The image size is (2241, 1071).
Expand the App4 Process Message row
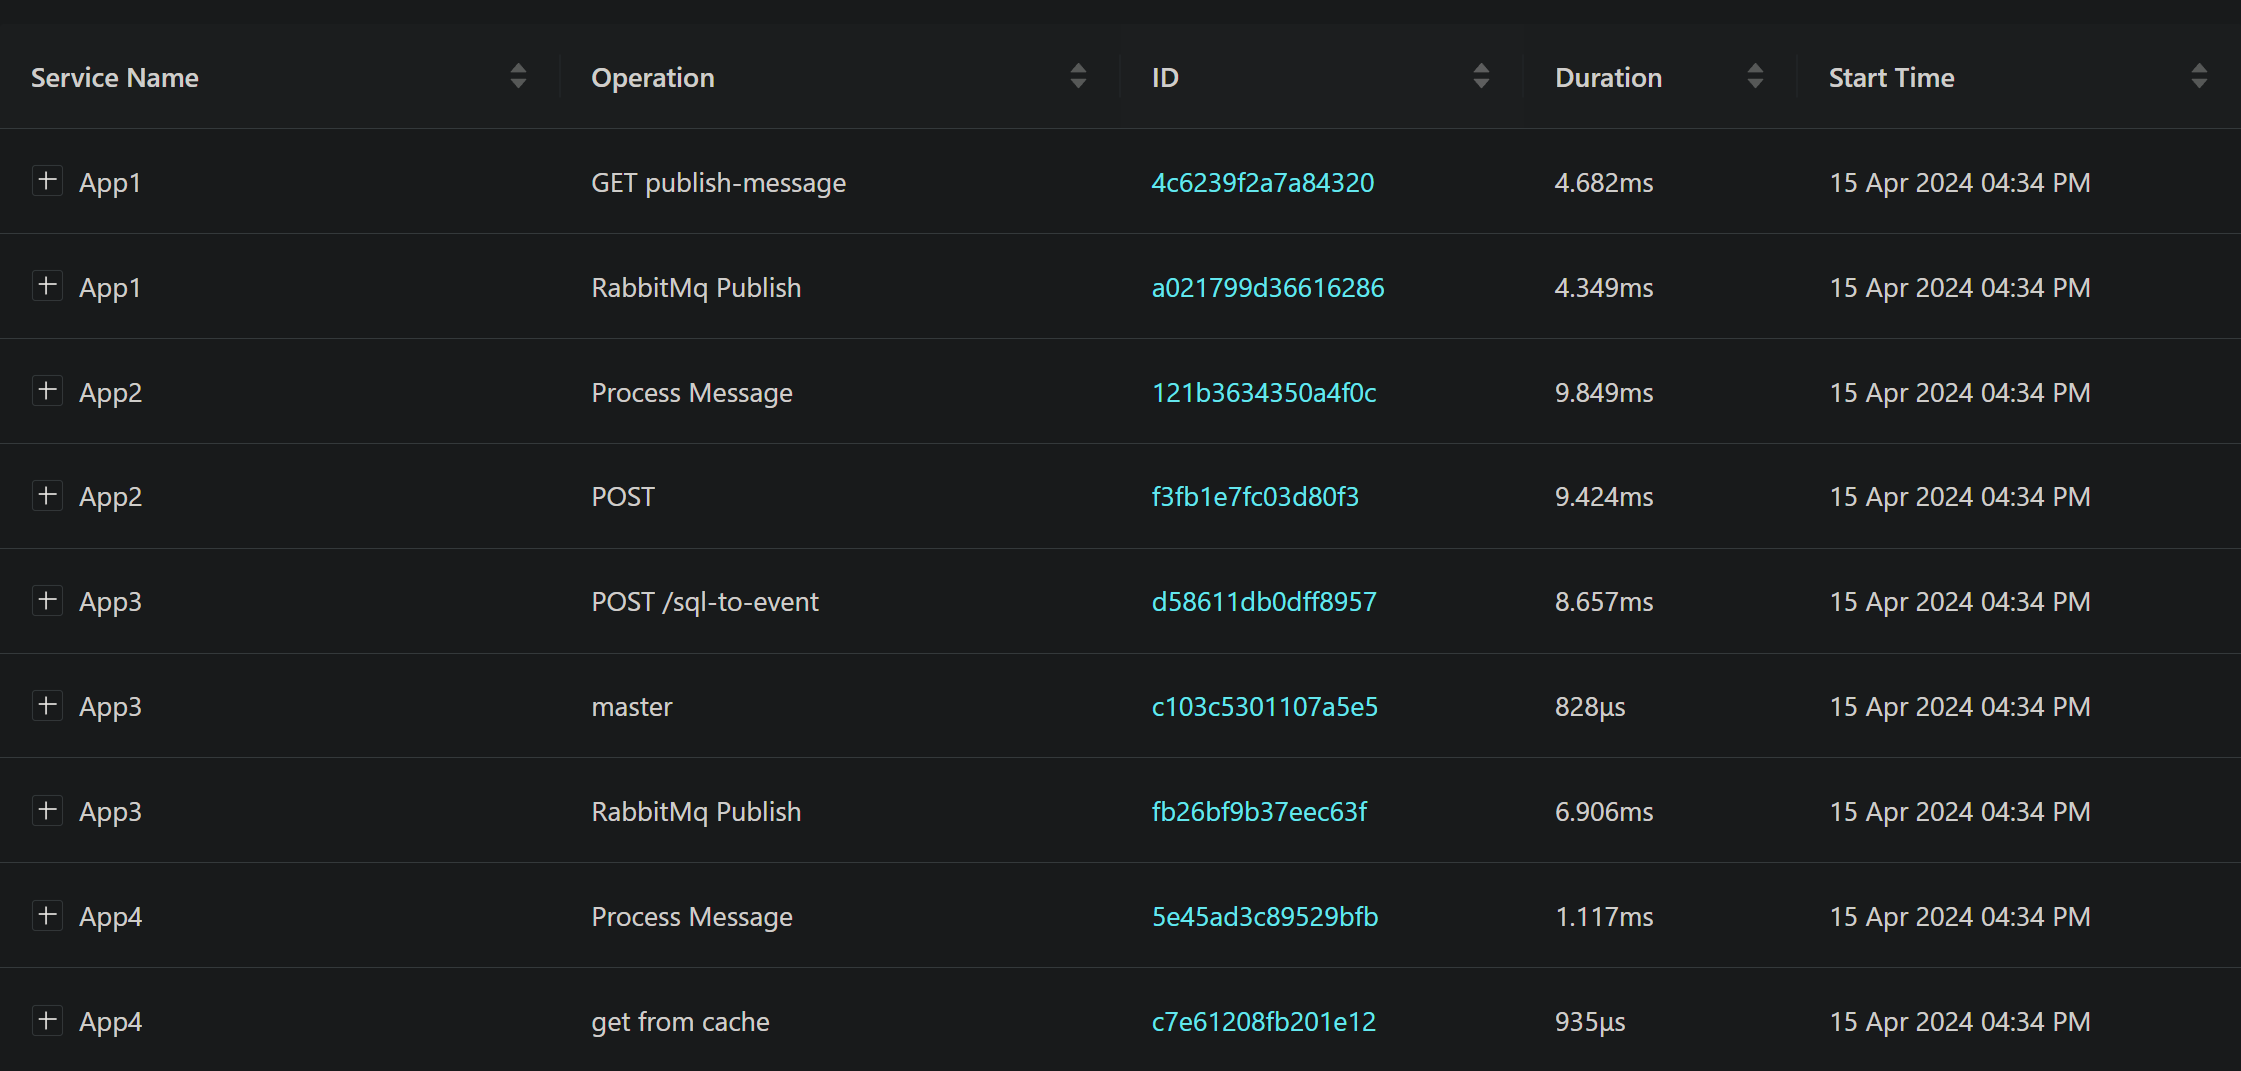[x=47, y=915]
